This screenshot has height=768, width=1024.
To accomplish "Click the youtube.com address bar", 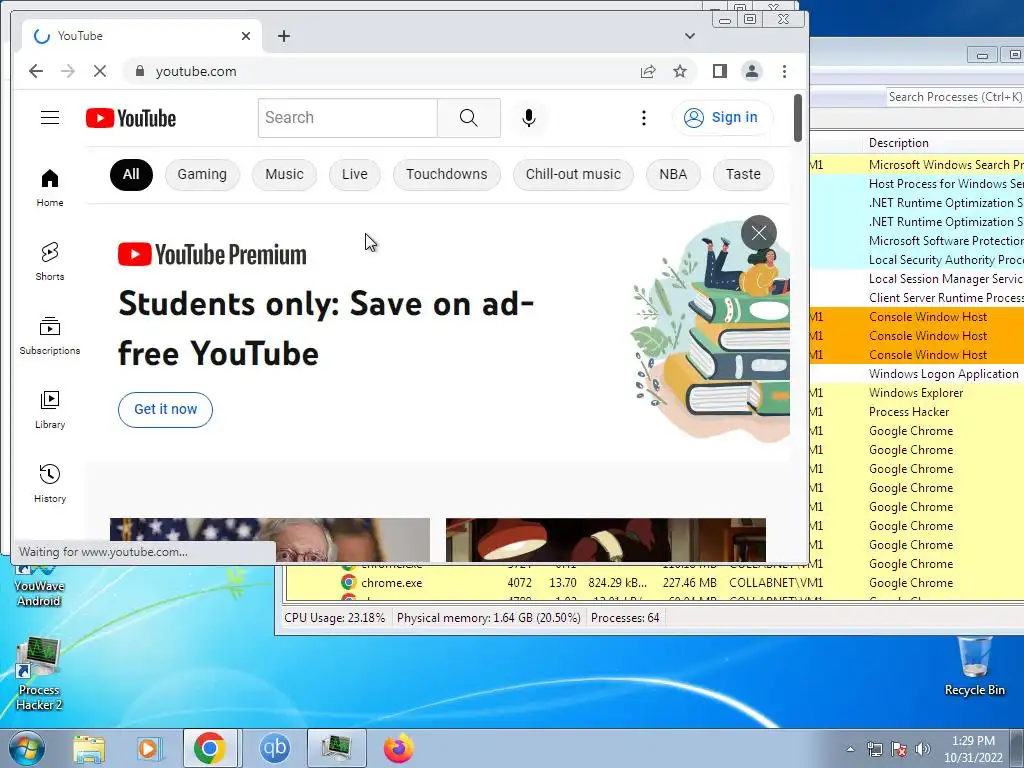I will pos(379,71).
